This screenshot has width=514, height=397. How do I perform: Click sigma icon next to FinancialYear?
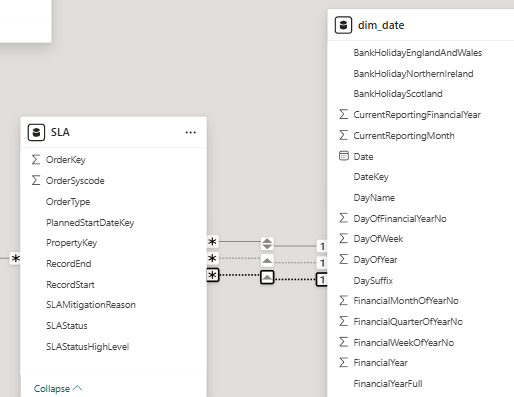tap(344, 362)
